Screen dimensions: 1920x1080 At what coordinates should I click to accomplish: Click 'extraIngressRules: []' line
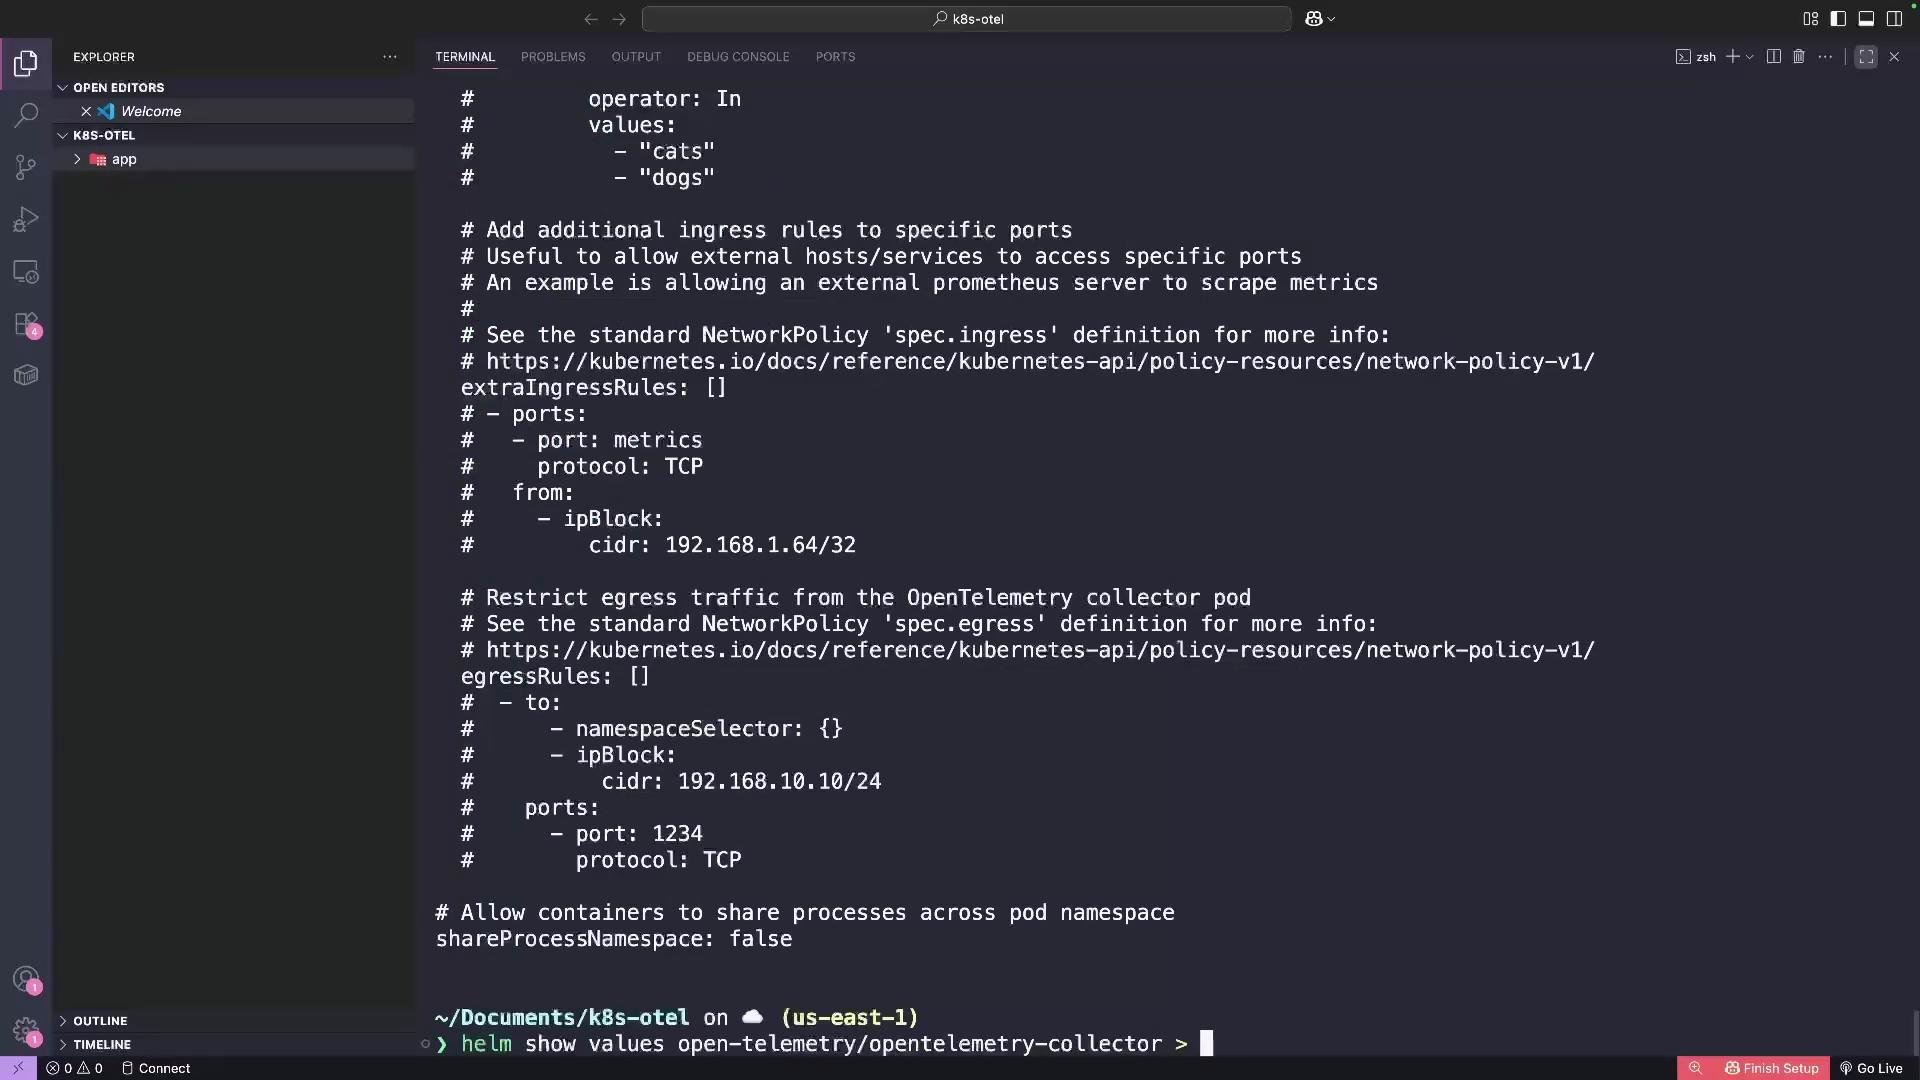594,387
